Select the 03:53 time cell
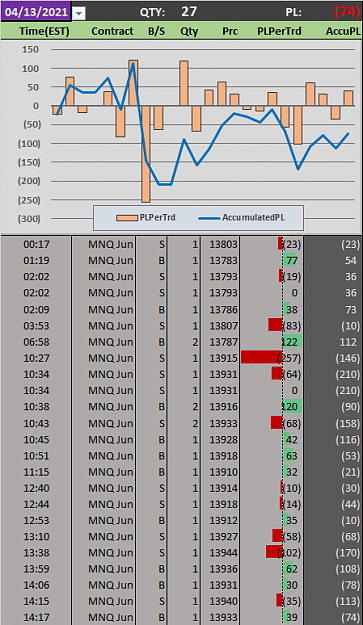 click(x=36, y=326)
